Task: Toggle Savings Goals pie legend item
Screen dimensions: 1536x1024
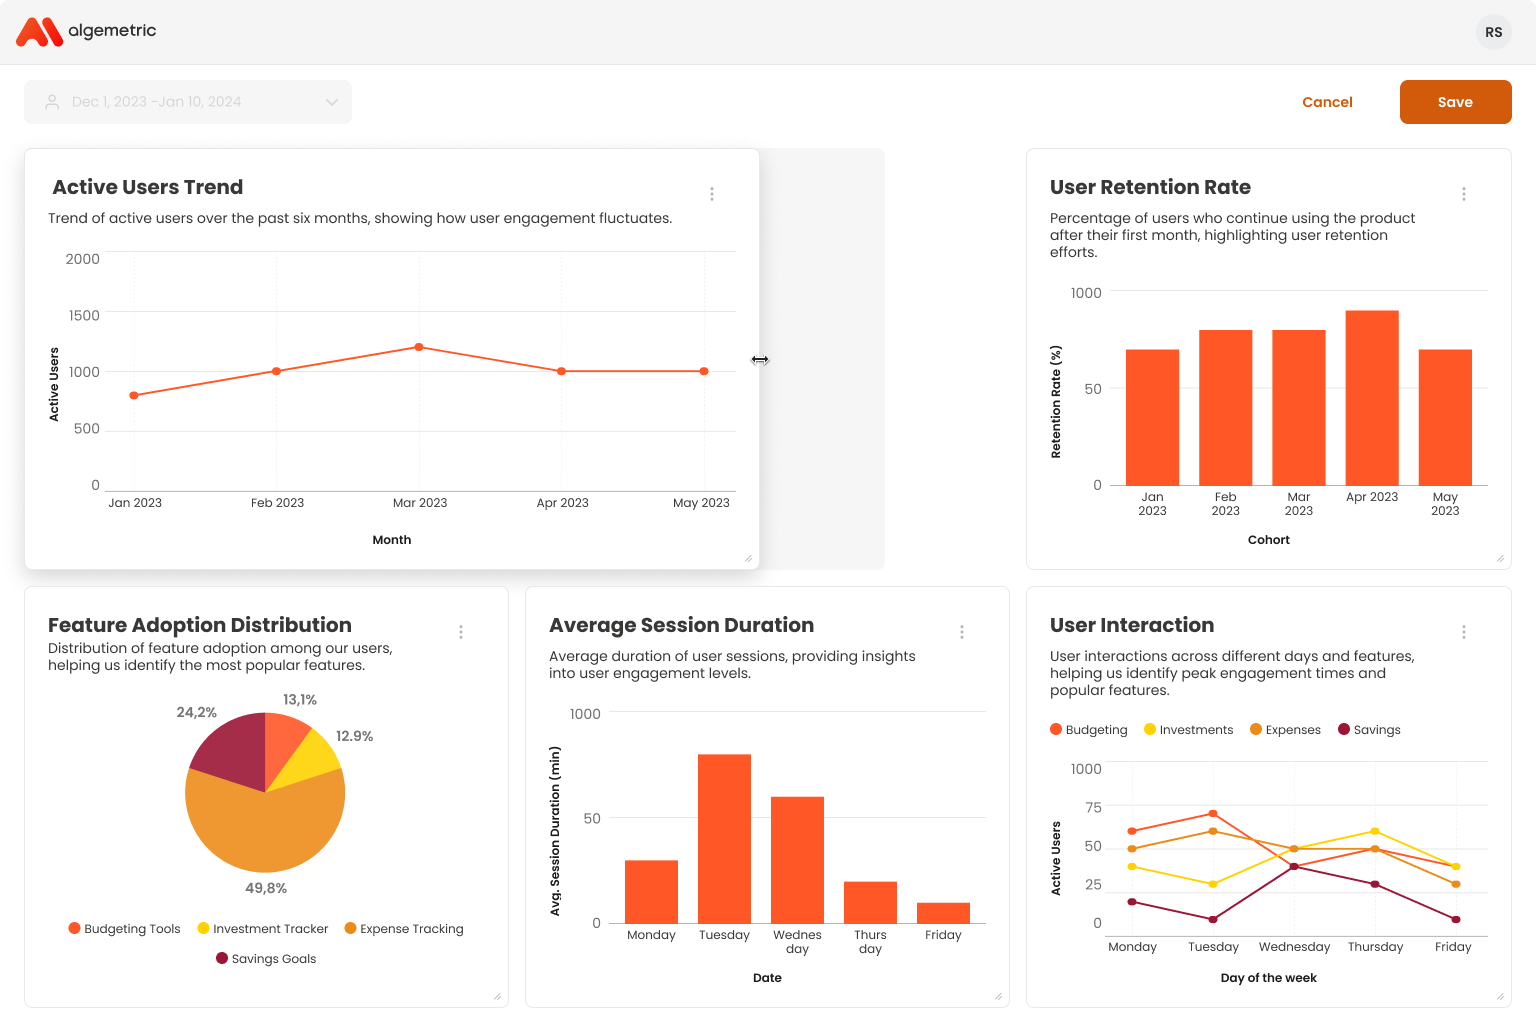Action: tap(266, 958)
